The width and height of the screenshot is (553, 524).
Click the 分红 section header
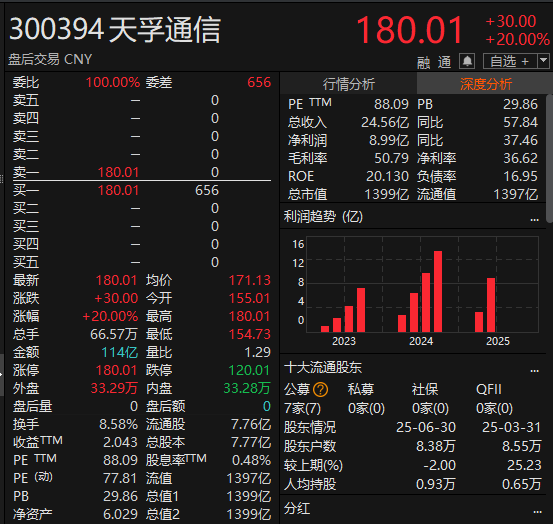(297, 509)
